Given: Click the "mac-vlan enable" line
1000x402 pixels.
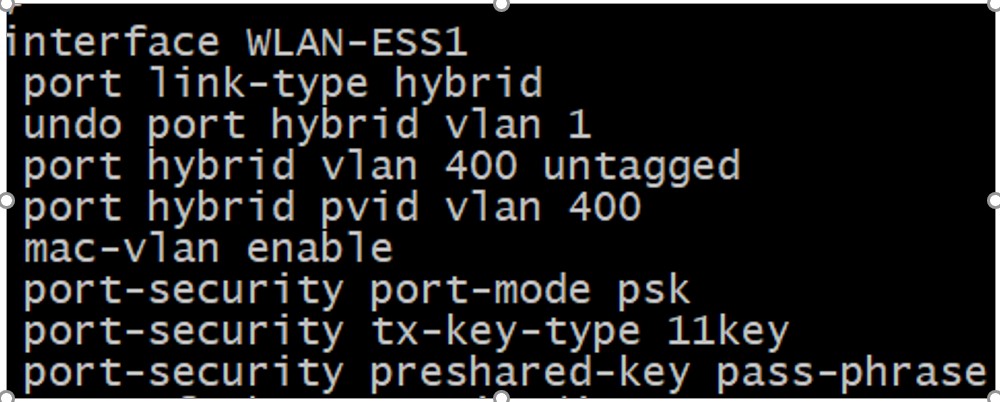Looking at the screenshot, I should (208, 248).
